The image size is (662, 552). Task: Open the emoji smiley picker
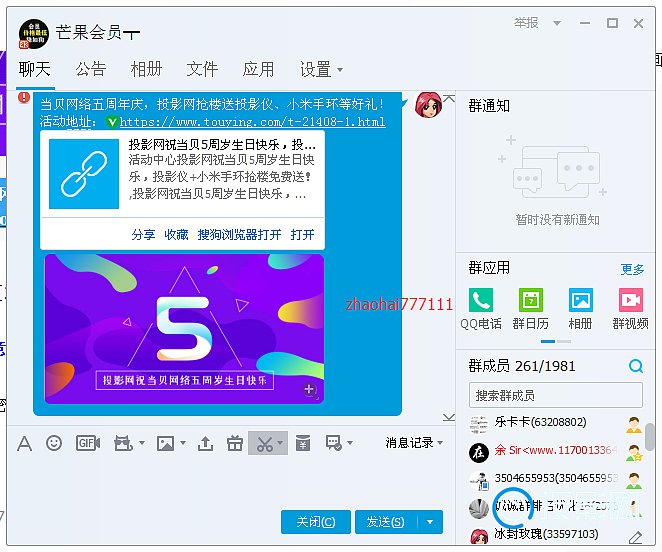tap(54, 443)
